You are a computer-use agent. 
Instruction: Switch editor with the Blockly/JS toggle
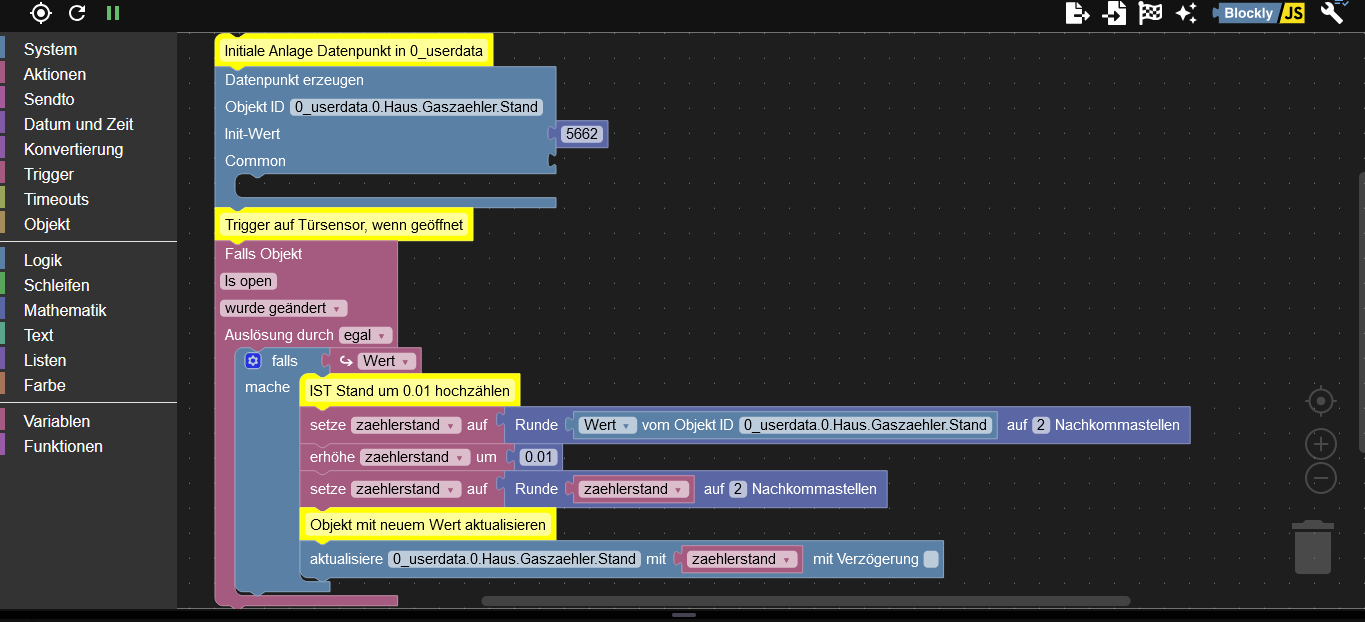point(1259,13)
